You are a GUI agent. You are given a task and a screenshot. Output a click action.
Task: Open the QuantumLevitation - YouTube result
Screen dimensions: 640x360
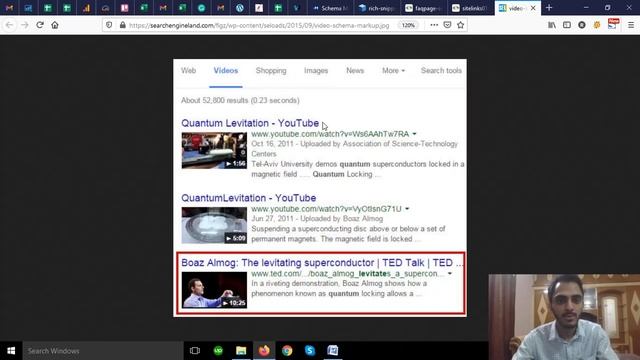click(x=249, y=198)
